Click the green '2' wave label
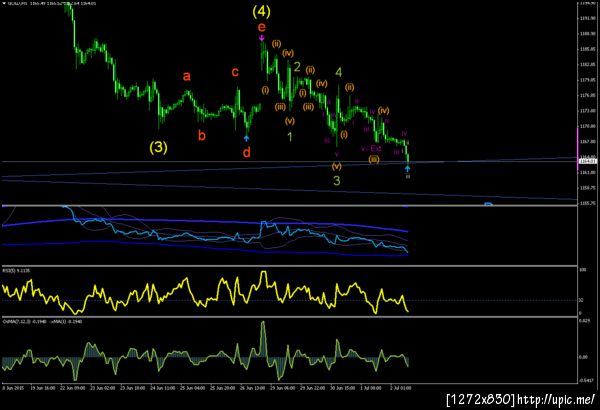Image resolution: width=600 pixels, height=410 pixels. pos(297,67)
